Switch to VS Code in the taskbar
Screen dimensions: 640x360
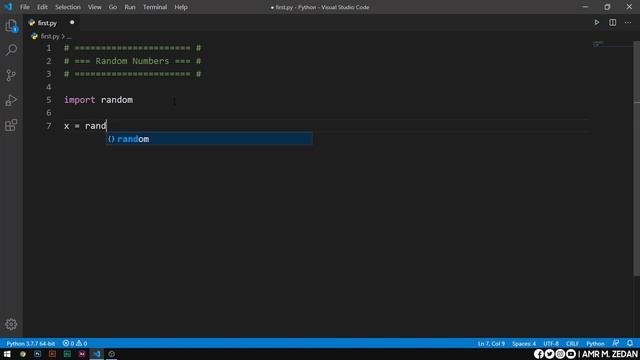coord(97,354)
